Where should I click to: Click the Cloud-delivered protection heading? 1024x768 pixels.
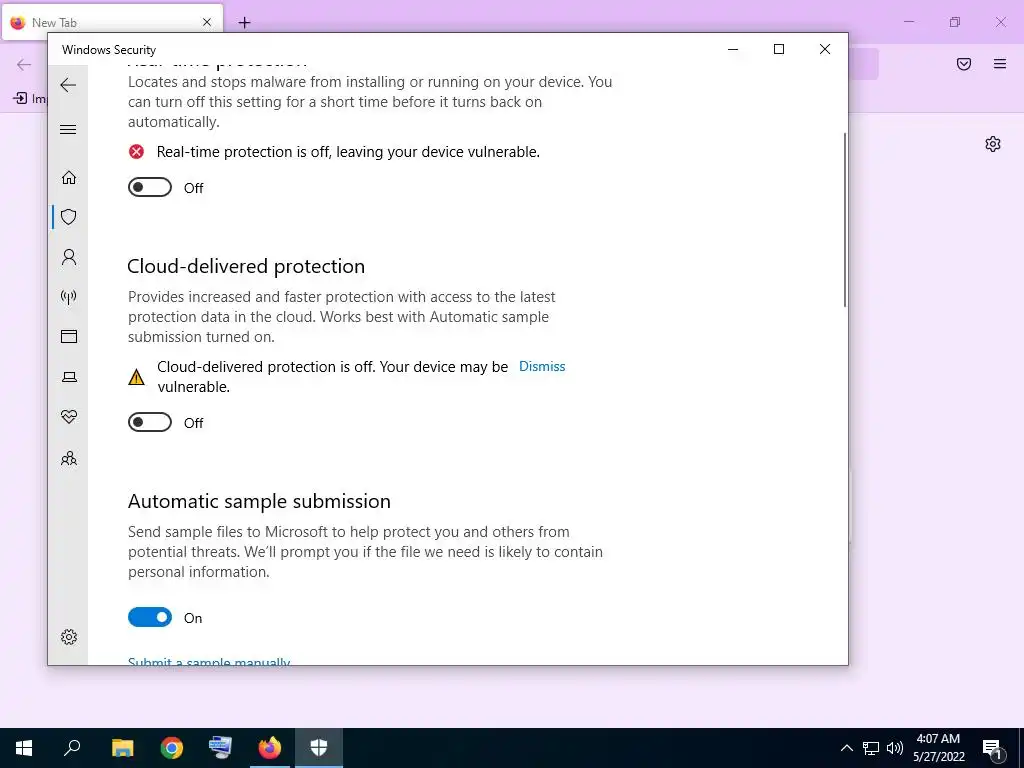(x=246, y=266)
